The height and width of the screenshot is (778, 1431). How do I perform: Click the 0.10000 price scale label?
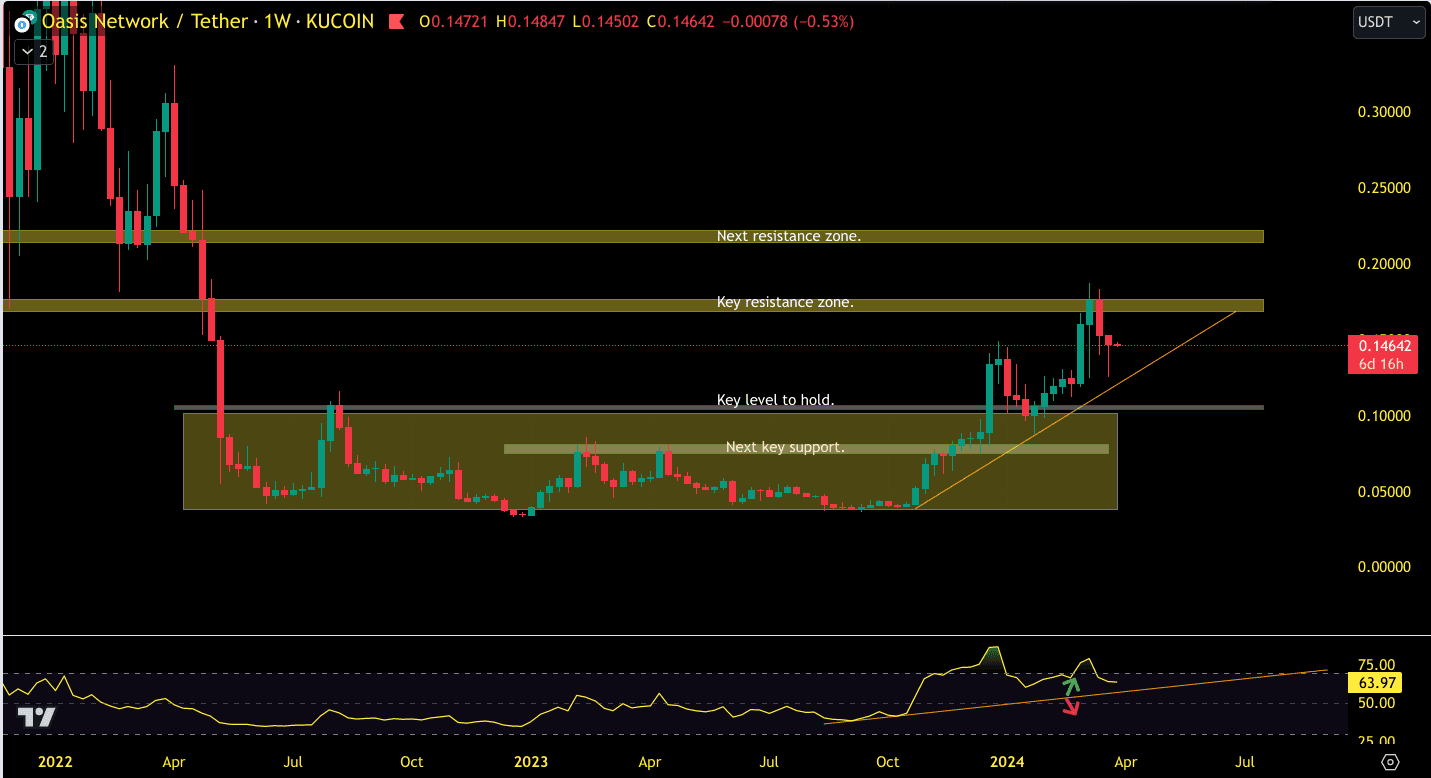1384,415
